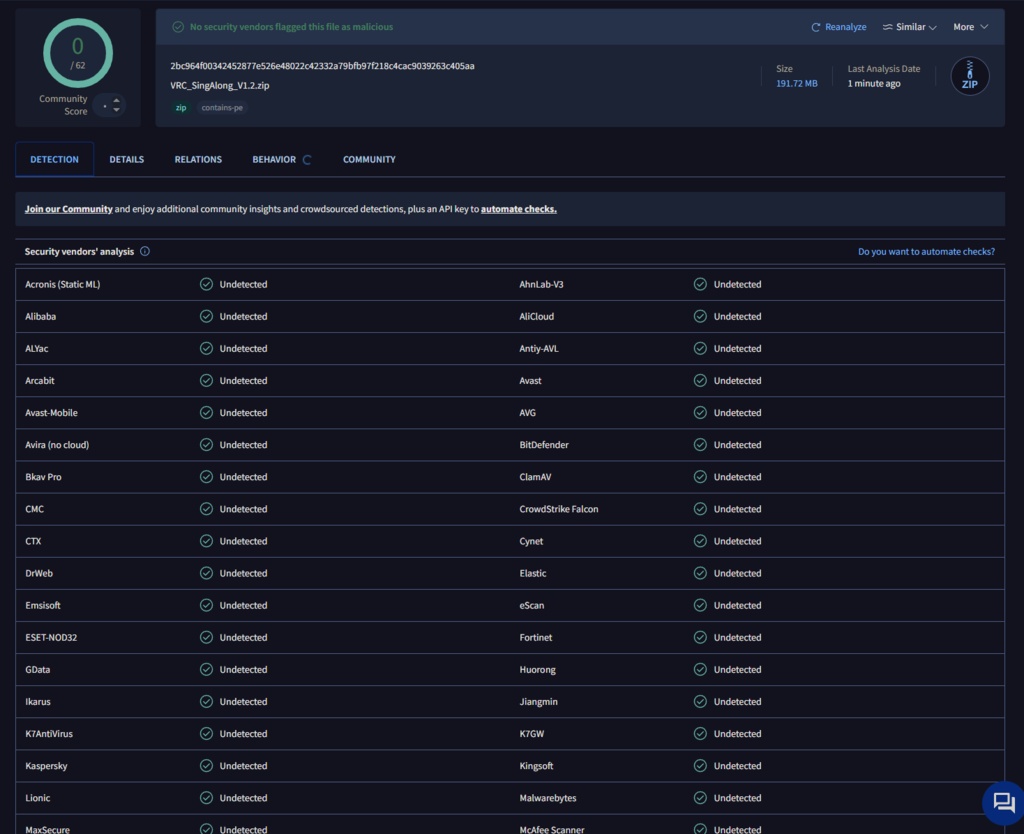Click the Reanalyze refresh icon
Image resolution: width=1024 pixels, height=834 pixels.
click(x=815, y=27)
